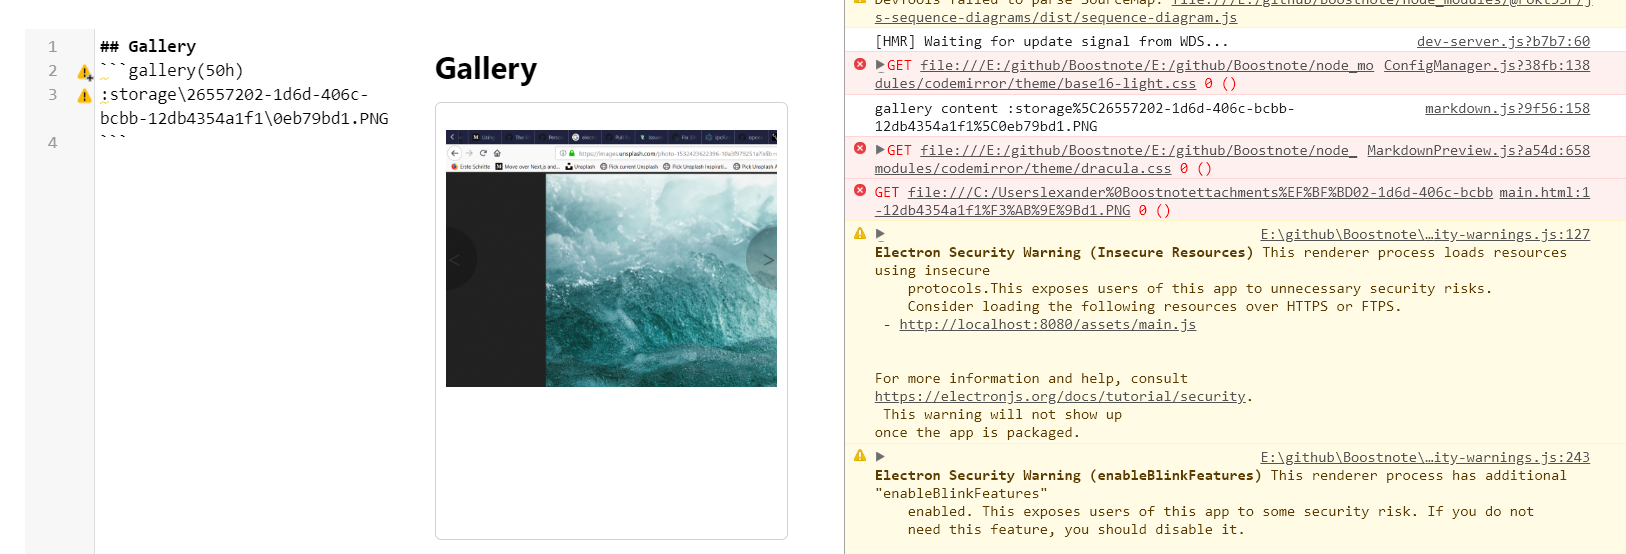The width and height of the screenshot is (1626, 554).
Task: Open the electronjs.org security tutorial link
Action: tap(1060, 396)
